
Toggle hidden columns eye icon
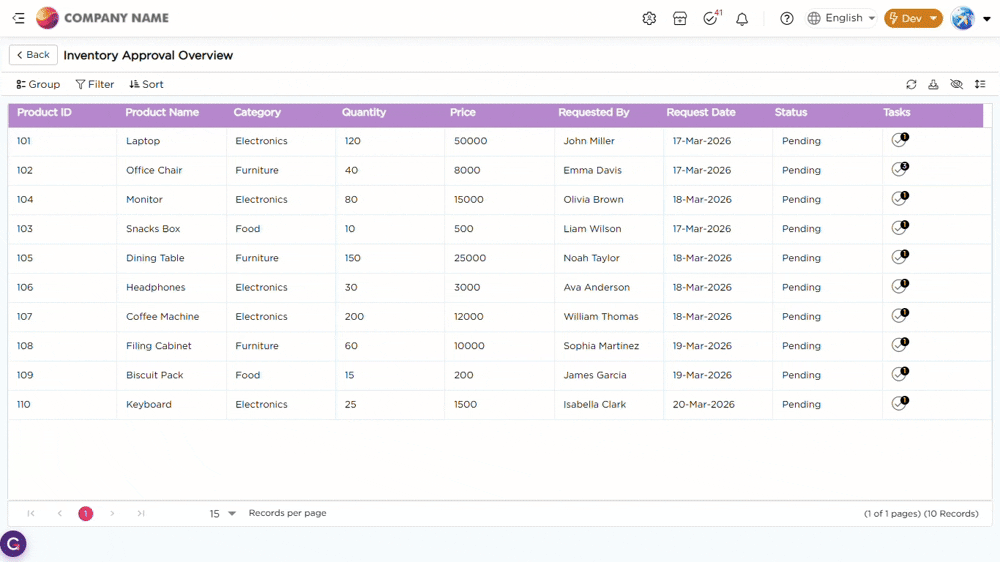point(956,85)
